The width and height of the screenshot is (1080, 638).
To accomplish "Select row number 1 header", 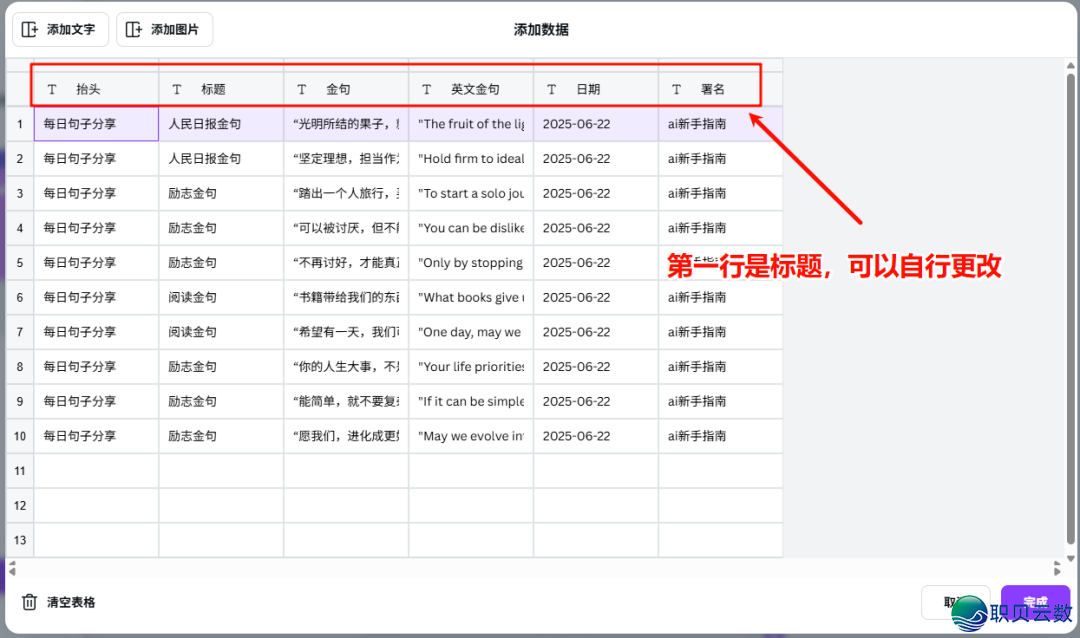I will click(19, 124).
